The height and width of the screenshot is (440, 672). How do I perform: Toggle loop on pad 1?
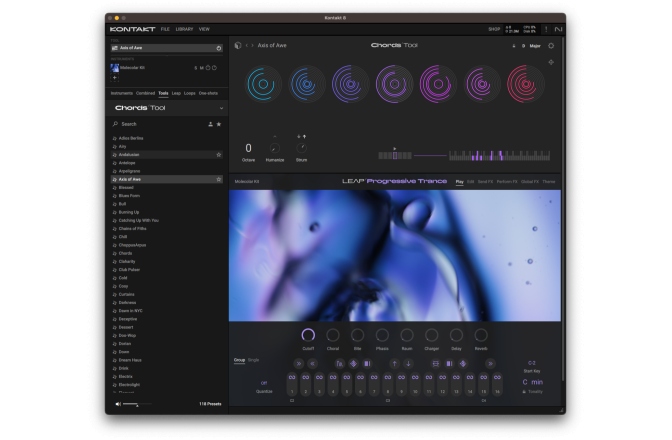[x=292, y=377]
